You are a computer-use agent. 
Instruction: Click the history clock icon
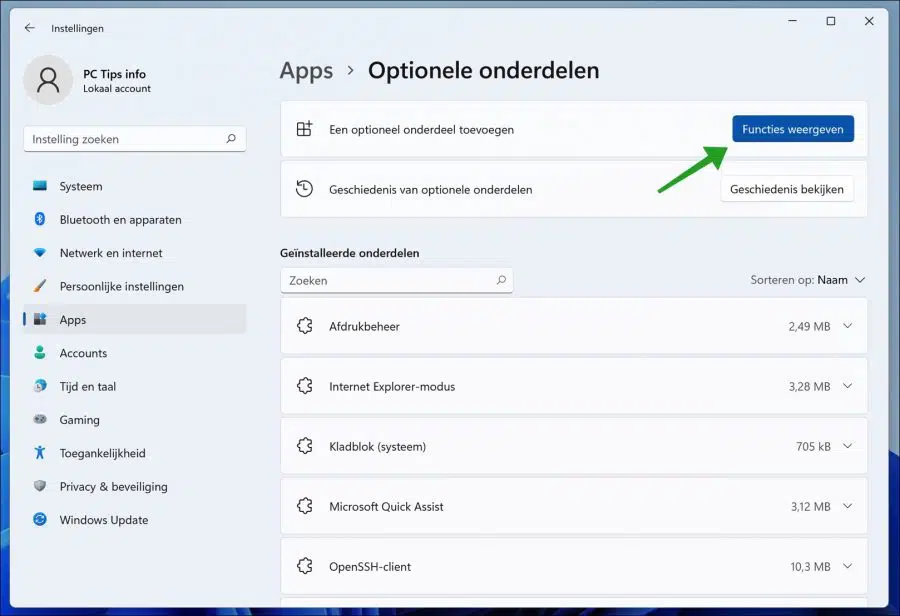tap(304, 188)
